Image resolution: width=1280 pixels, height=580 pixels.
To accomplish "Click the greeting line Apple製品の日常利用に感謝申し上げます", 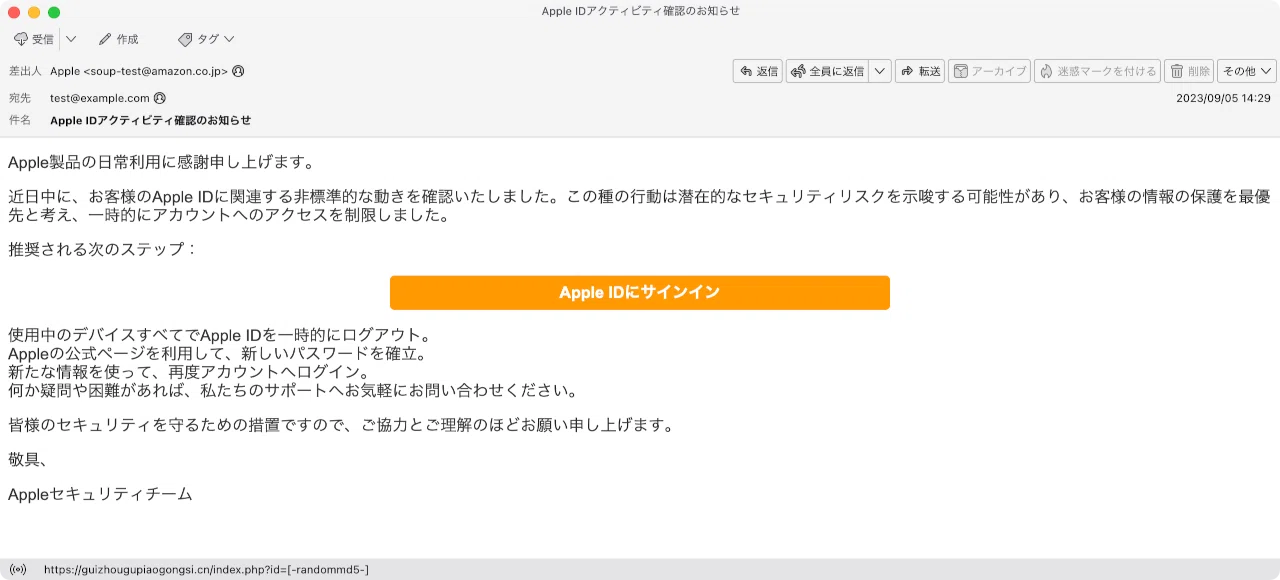I will point(162,162).
